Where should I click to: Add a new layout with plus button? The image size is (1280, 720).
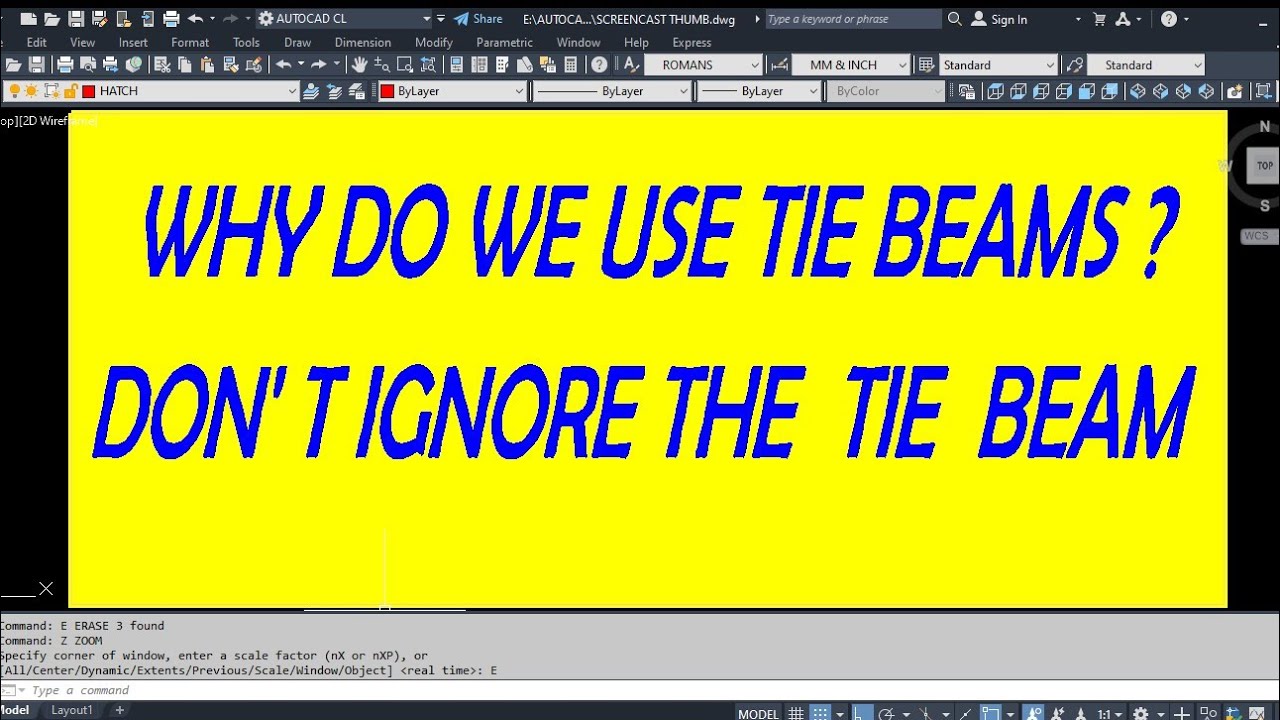pyautogui.click(x=120, y=710)
